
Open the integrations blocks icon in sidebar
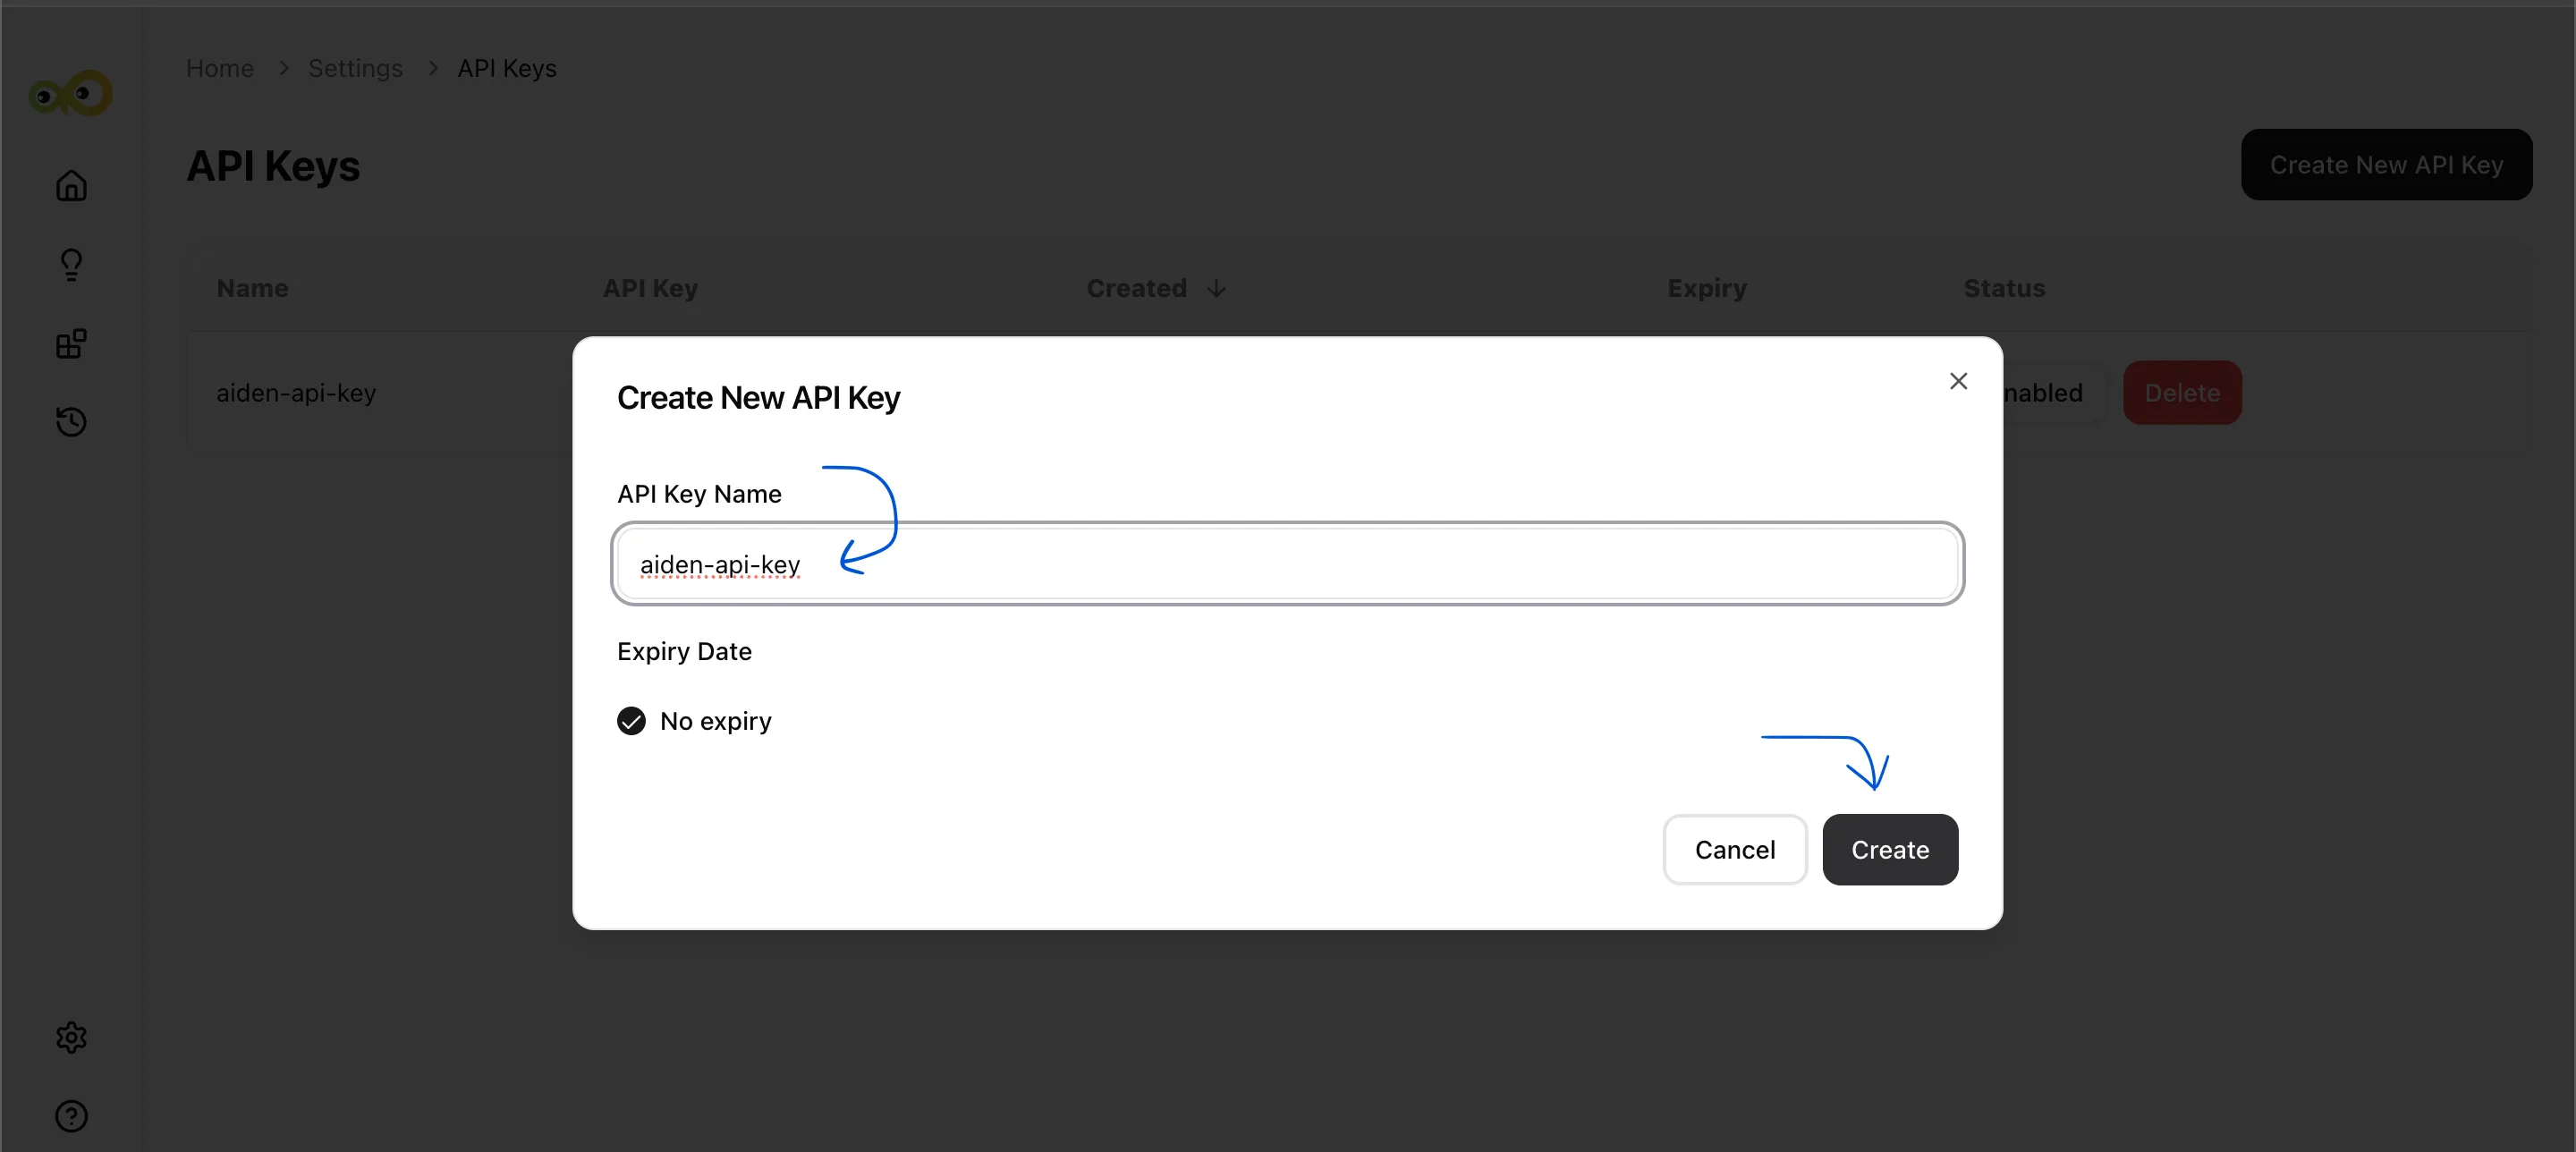point(71,344)
